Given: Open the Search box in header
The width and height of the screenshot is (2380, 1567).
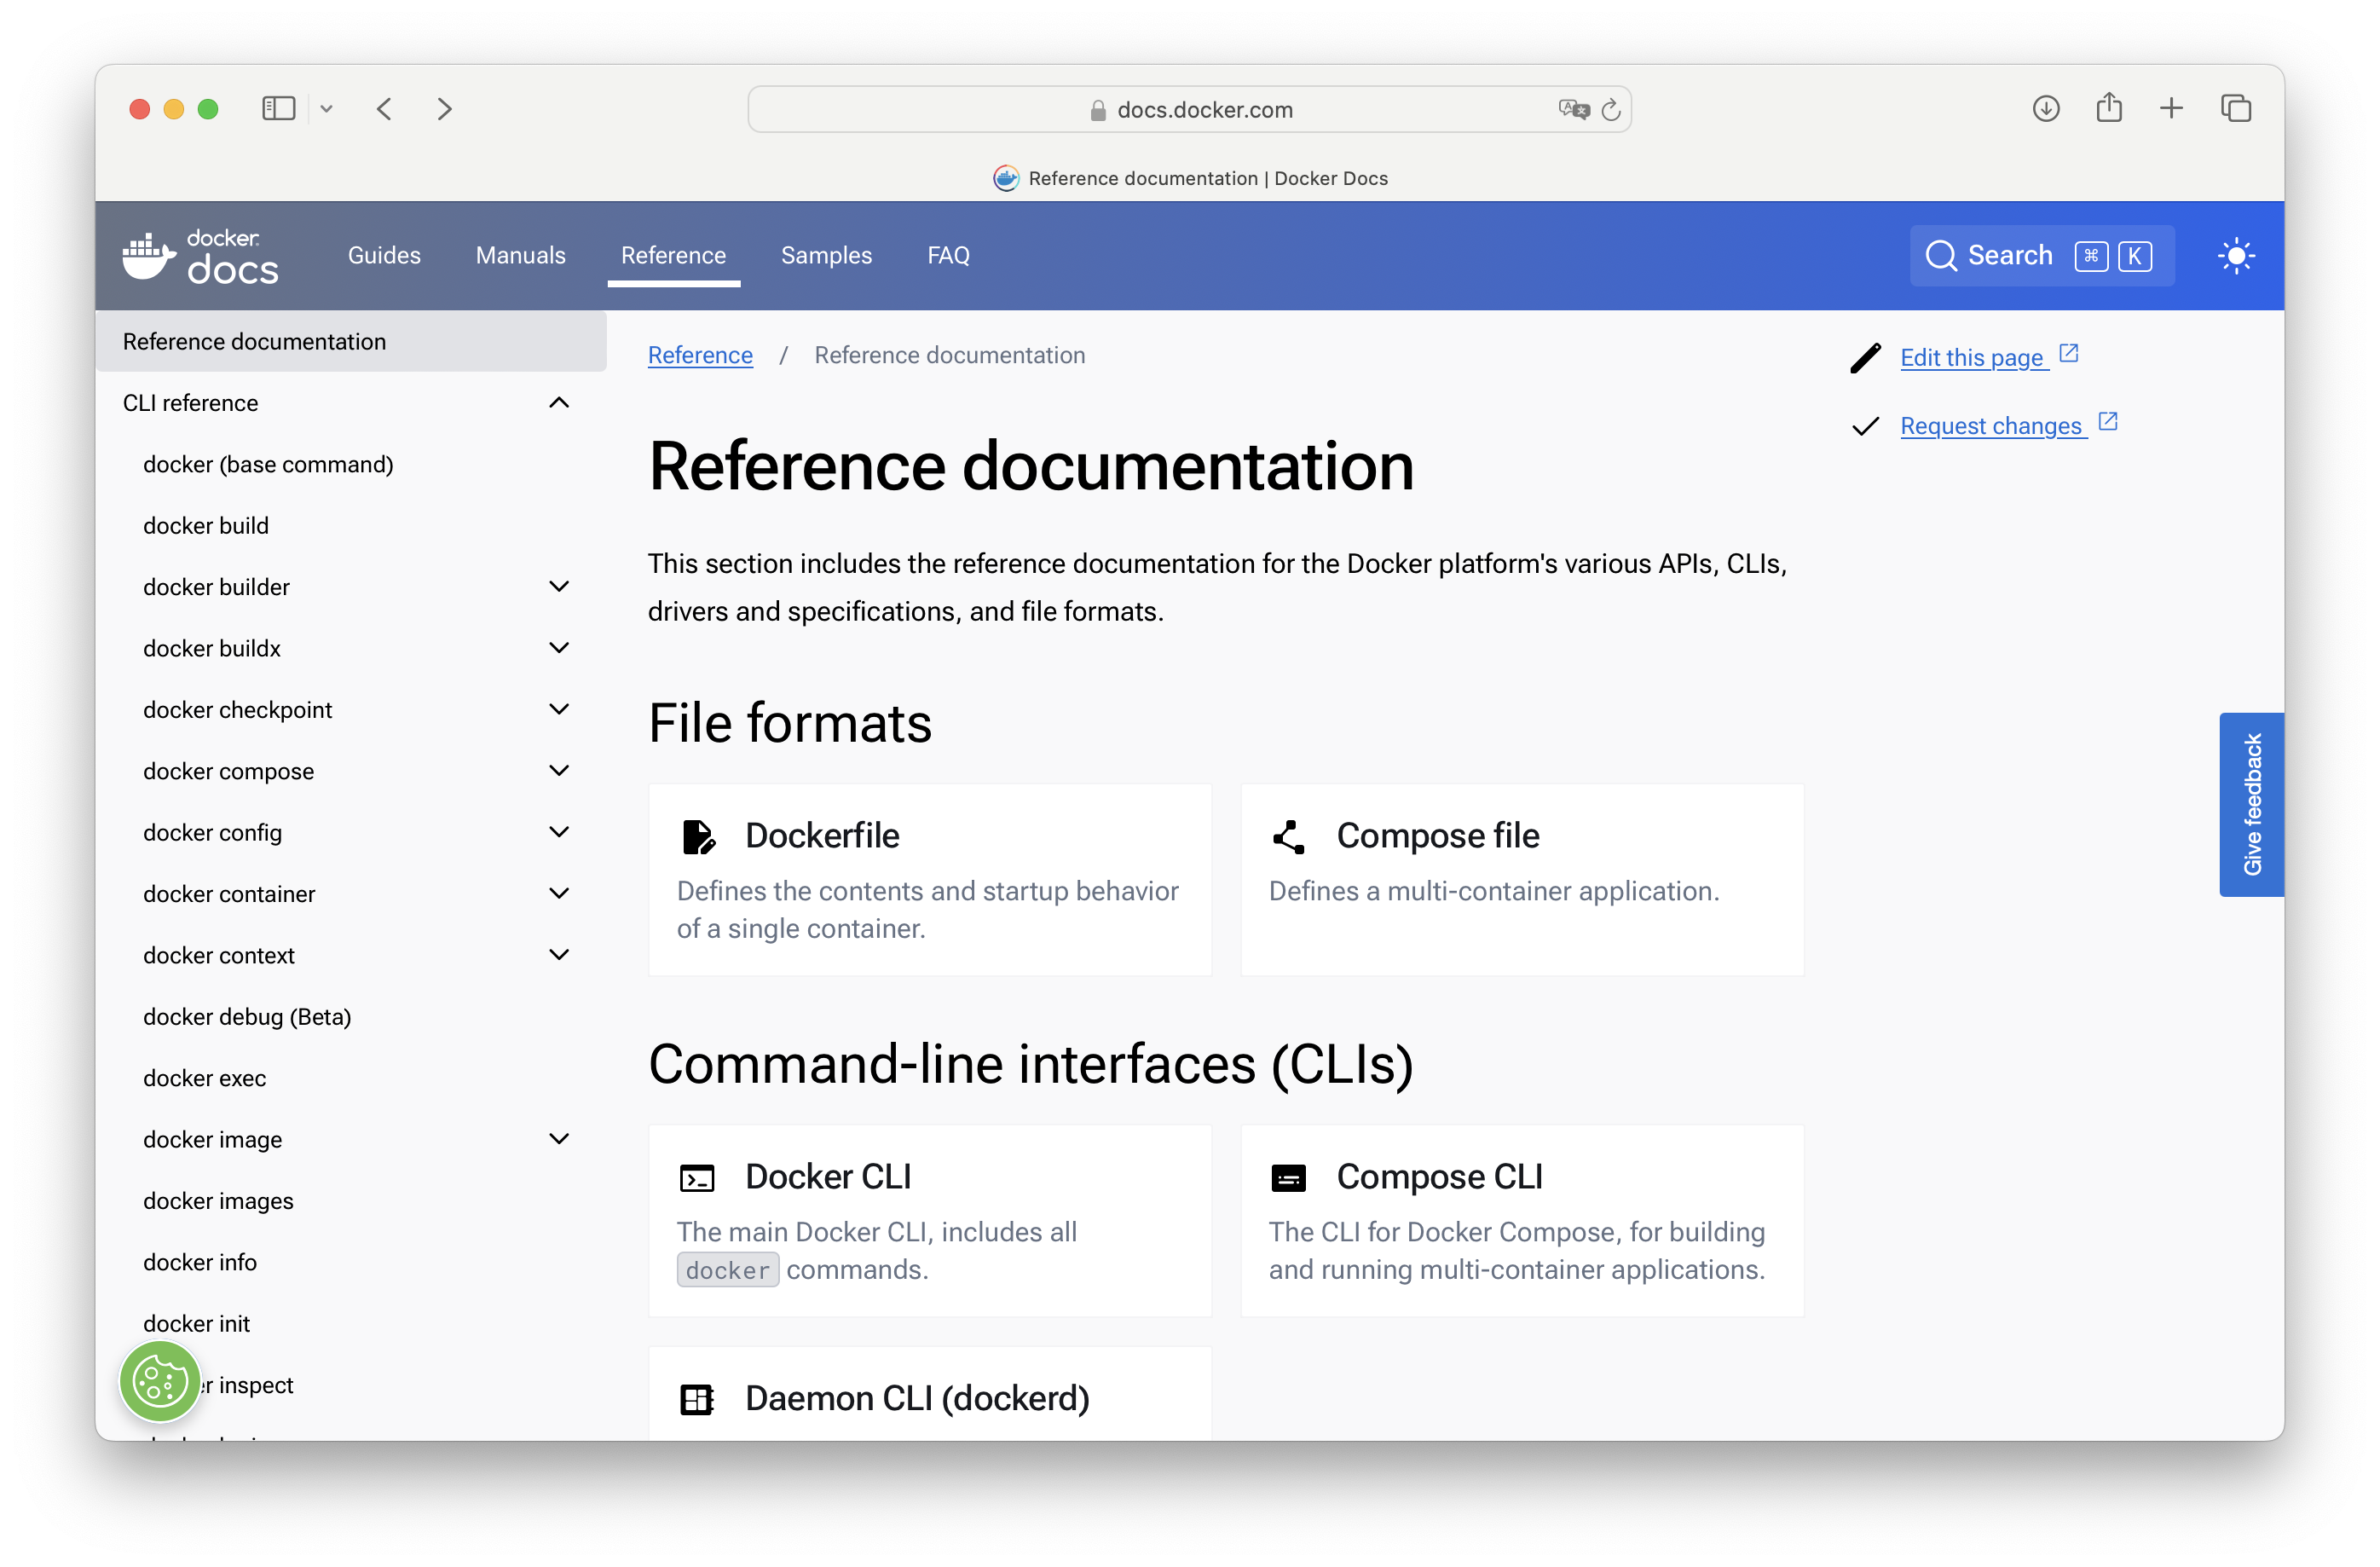Looking at the screenshot, I should pyautogui.click(x=2041, y=256).
